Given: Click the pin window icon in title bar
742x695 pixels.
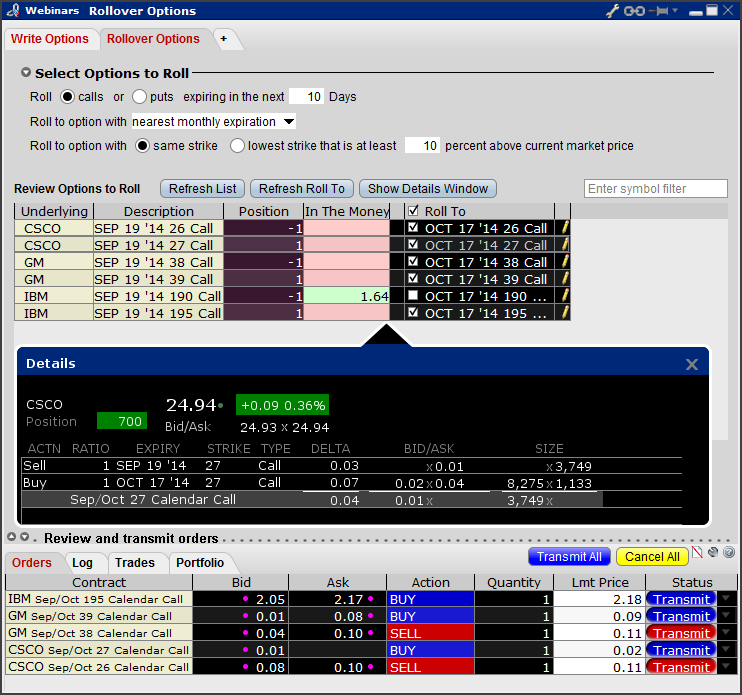Looking at the screenshot, I should [659, 10].
